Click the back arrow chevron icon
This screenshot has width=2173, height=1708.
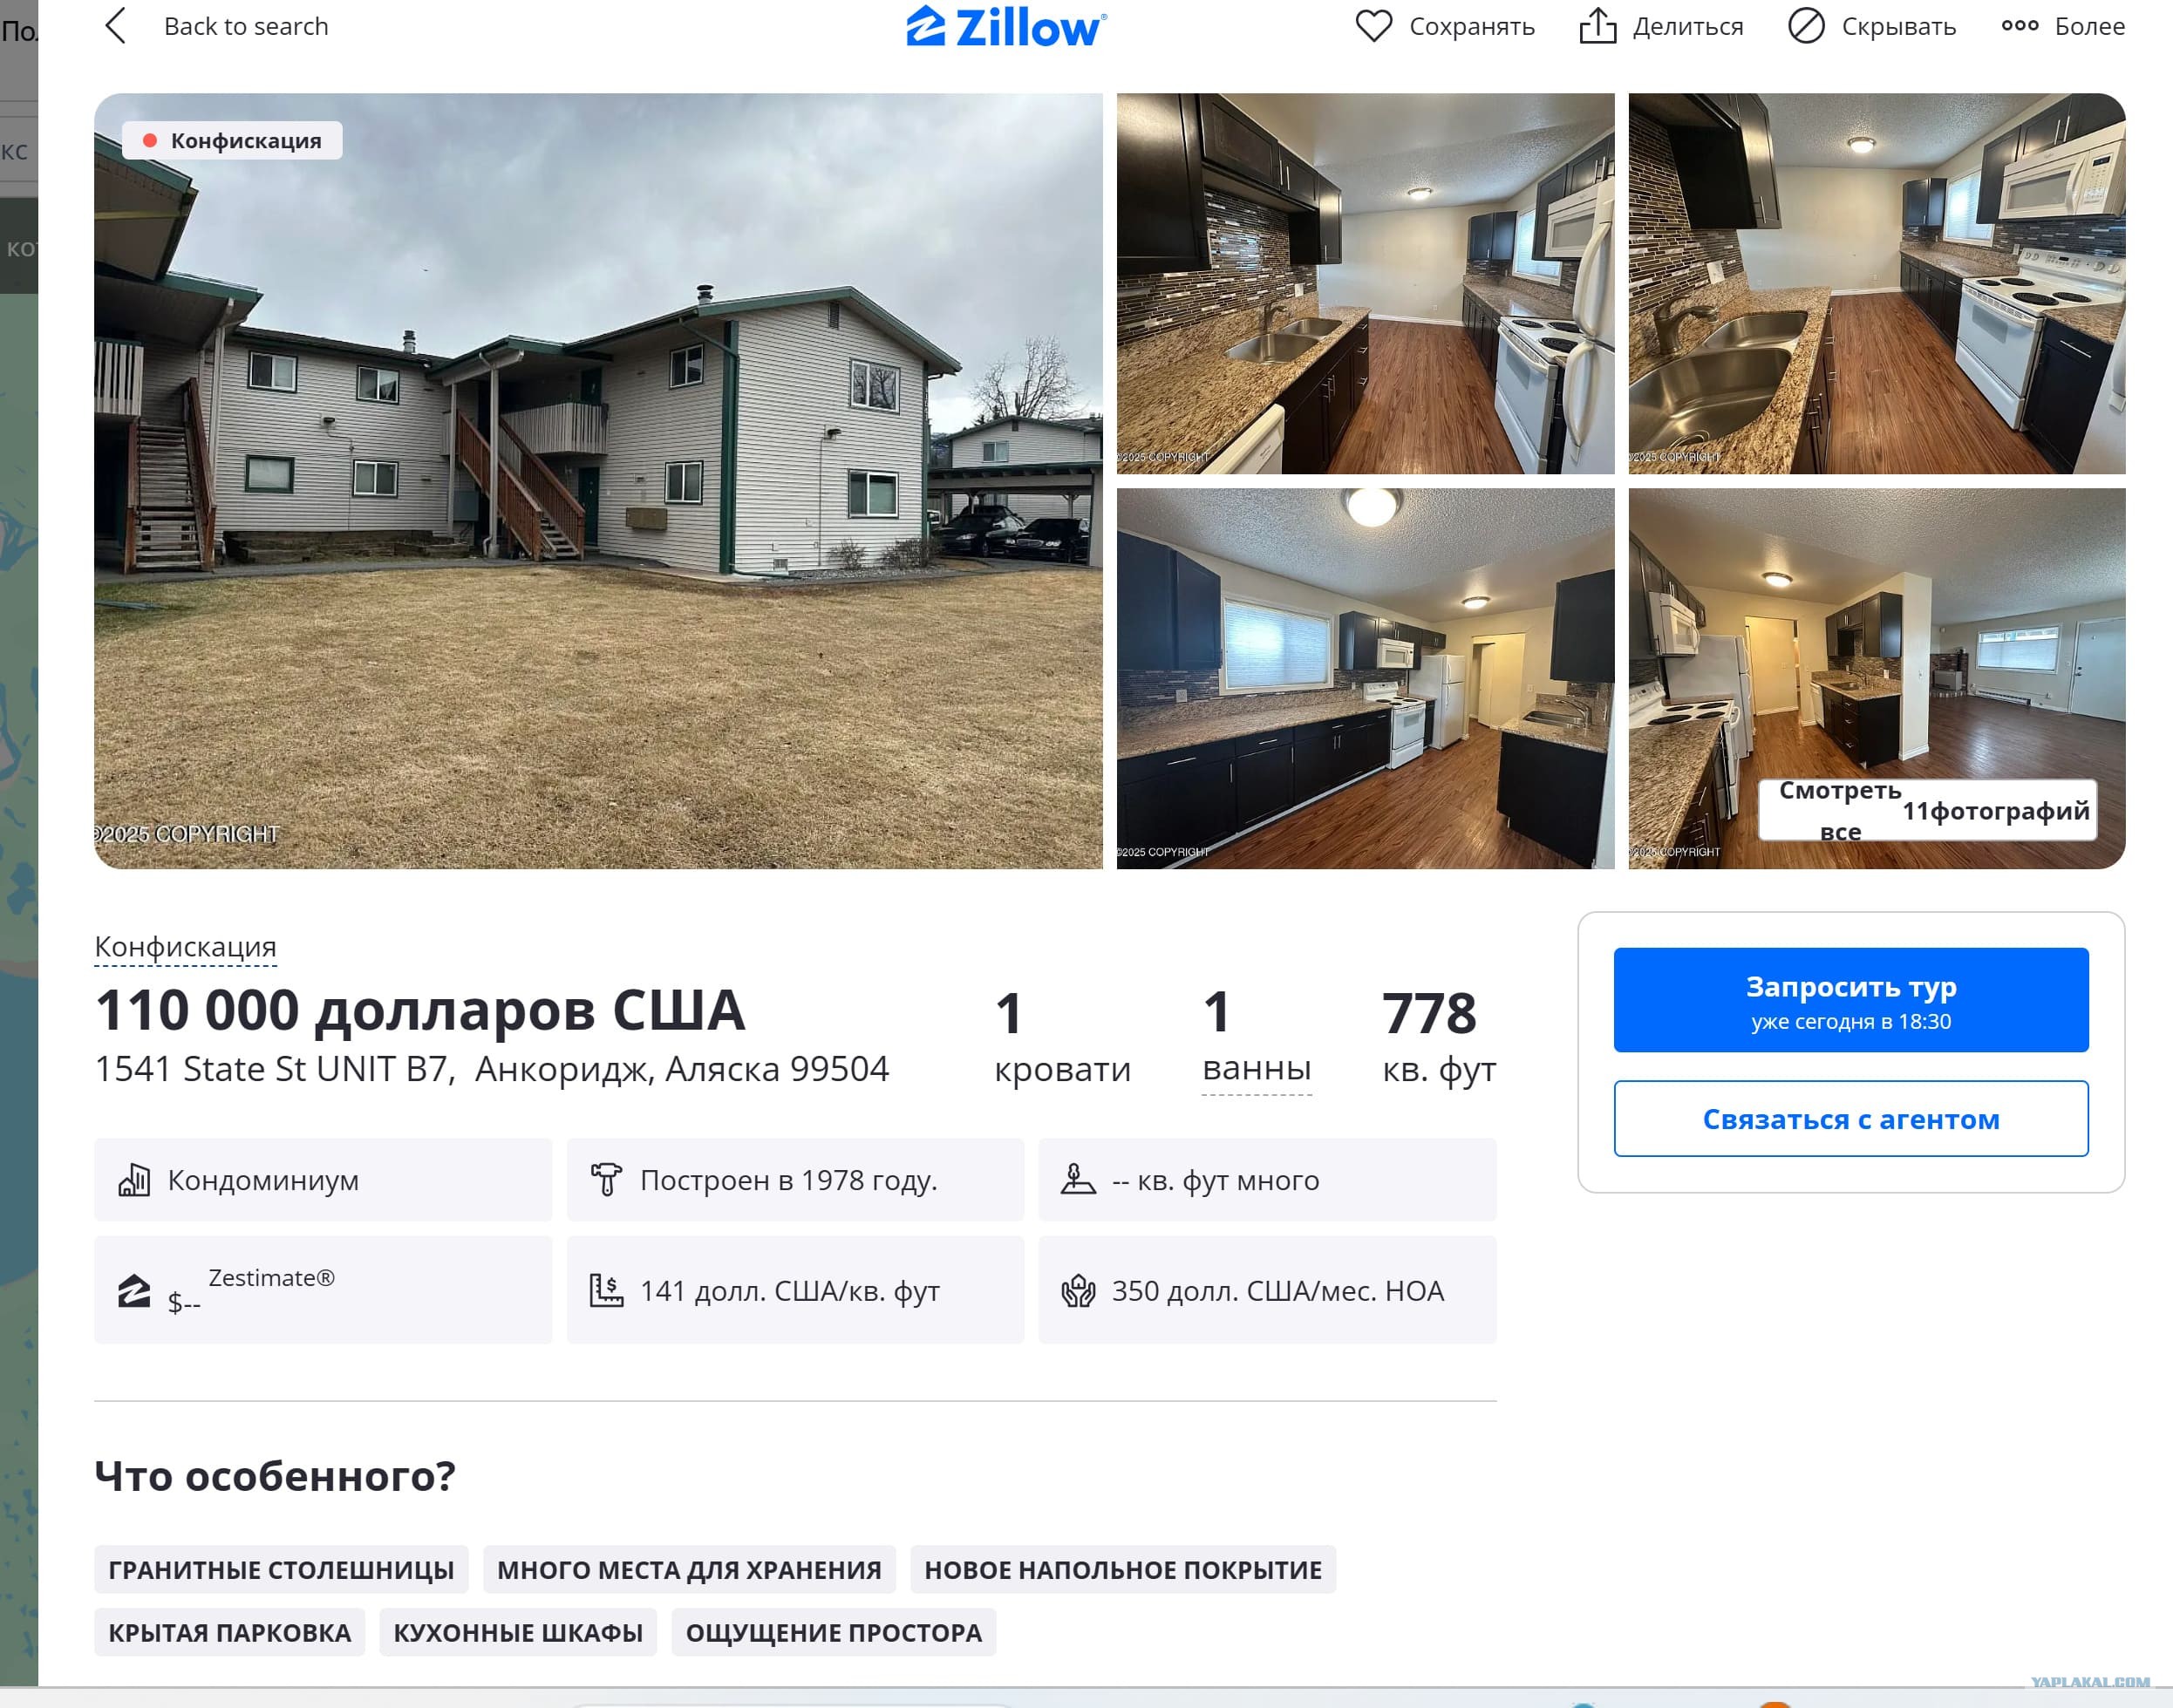(x=116, y=26)
